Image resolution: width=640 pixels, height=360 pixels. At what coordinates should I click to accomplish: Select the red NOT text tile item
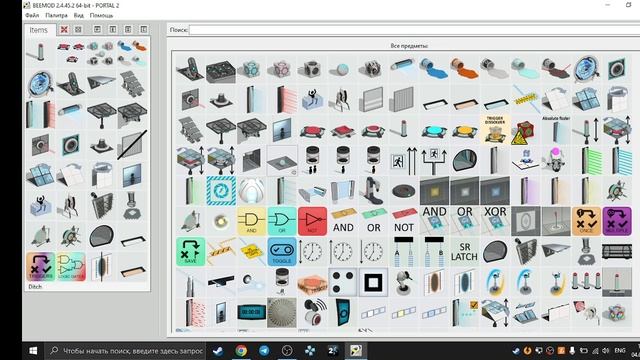[x=404, y=221]
